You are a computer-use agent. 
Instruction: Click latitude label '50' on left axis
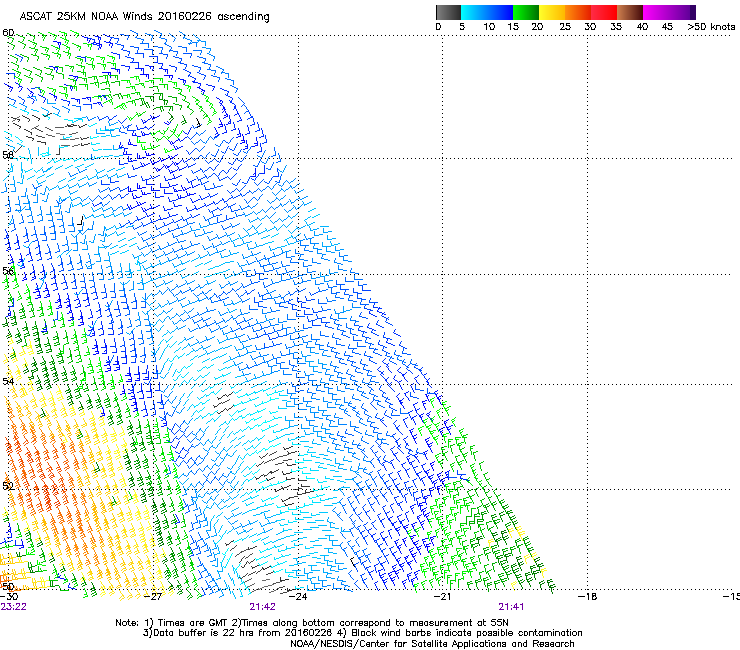(8, 587)
